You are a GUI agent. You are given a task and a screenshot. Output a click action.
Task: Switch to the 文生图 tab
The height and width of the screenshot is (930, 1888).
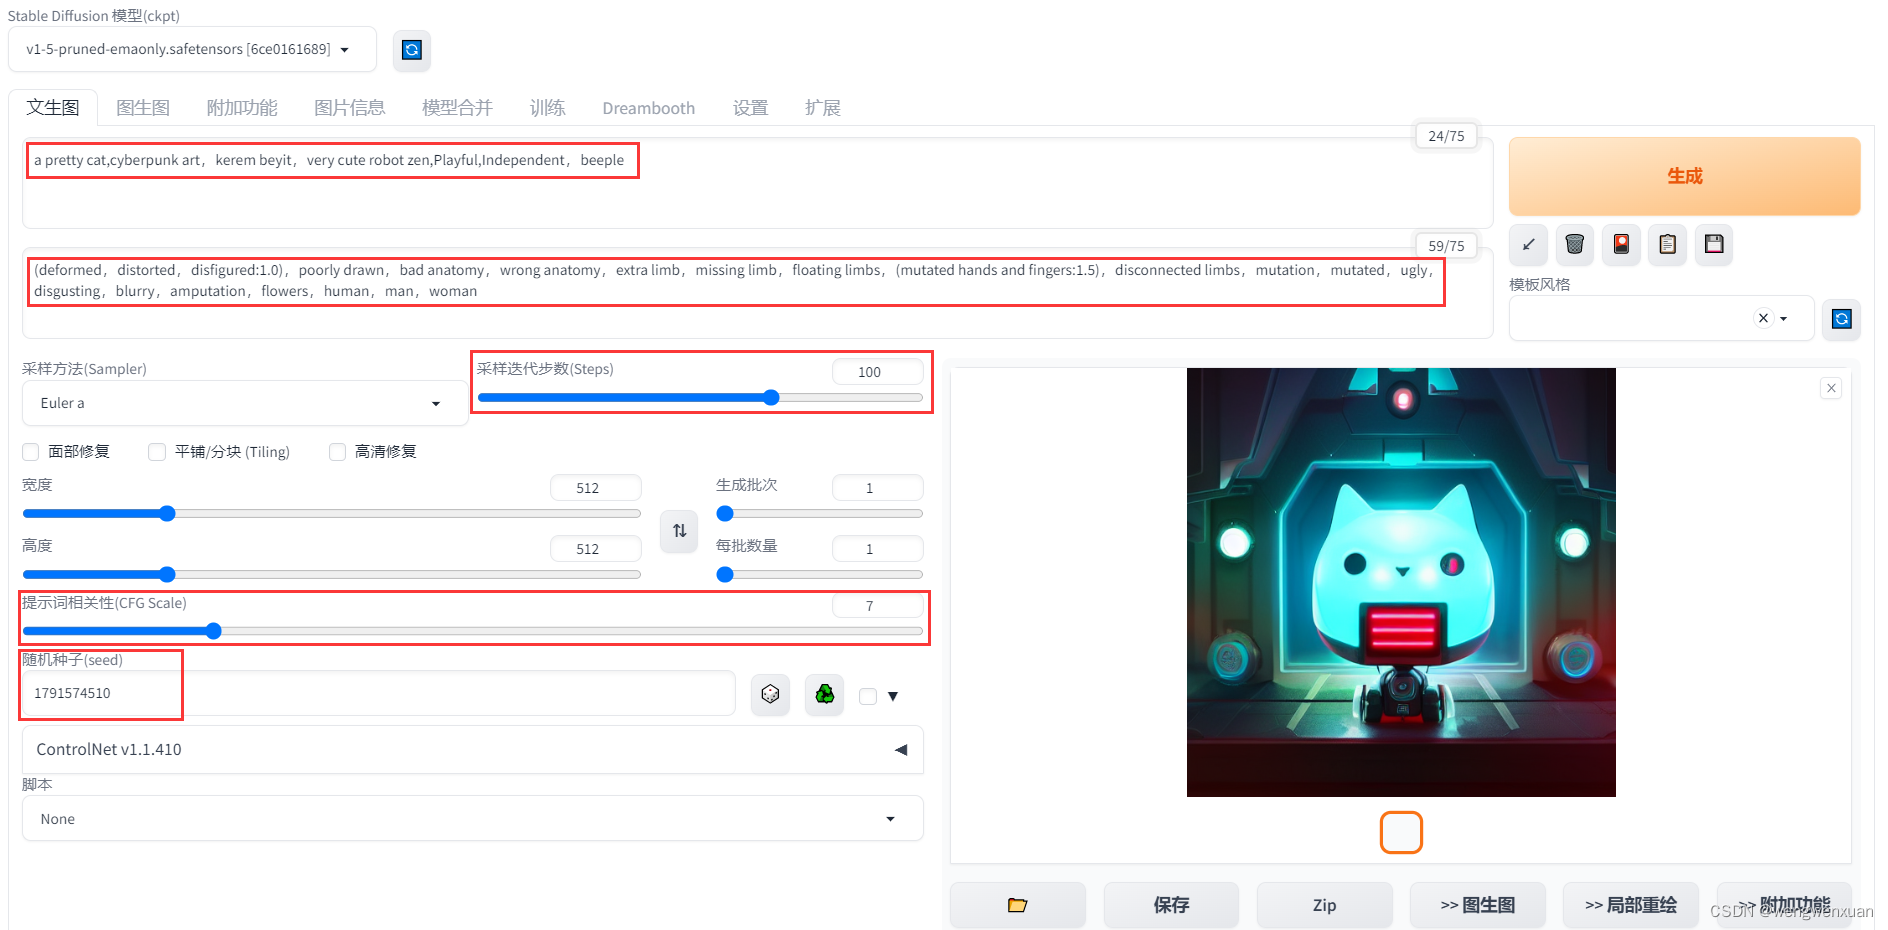[53, 108]
